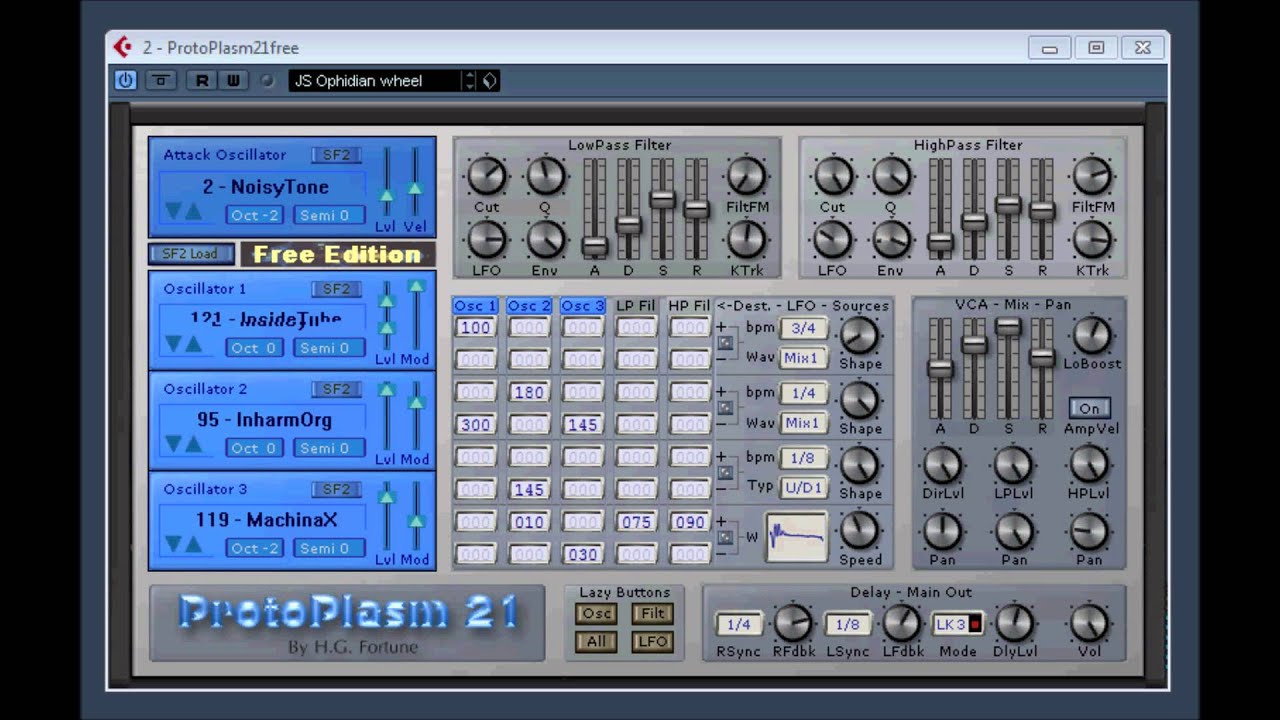Open the third LFO Typ U/D1 selector
This screenshot has height=720, width=1280.
click(x=803, y=488)
